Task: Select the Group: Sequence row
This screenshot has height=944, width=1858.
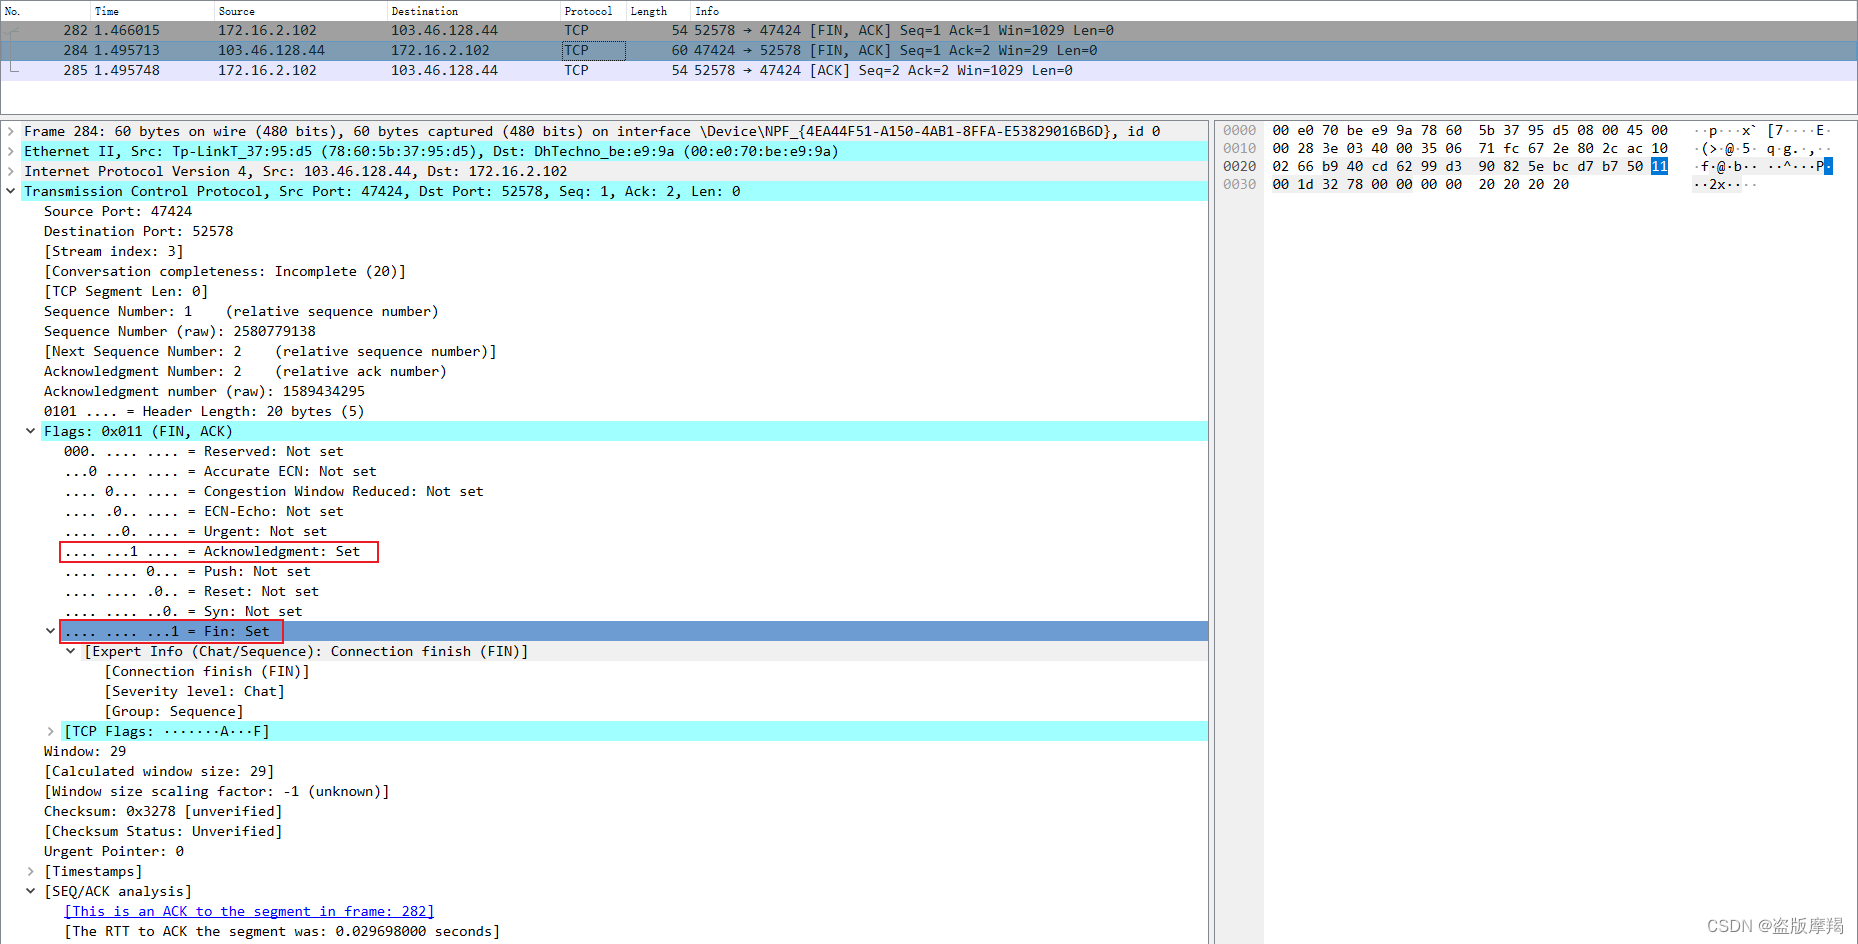Action: [174, 711]
